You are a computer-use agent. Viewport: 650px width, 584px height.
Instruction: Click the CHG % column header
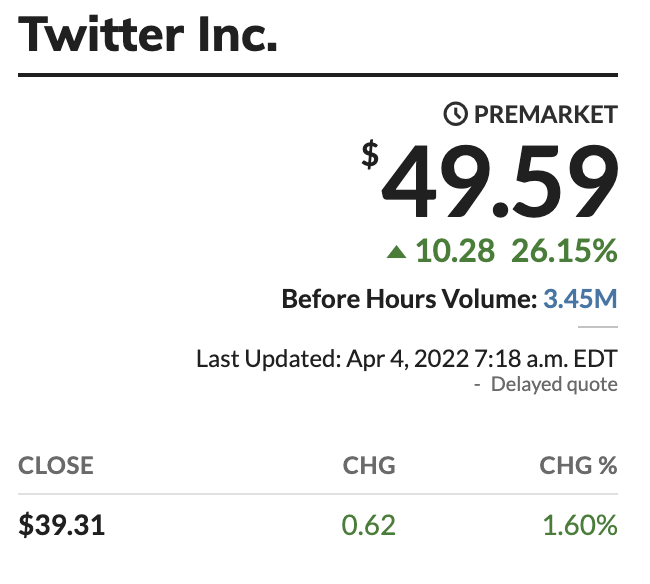point(578,465)
